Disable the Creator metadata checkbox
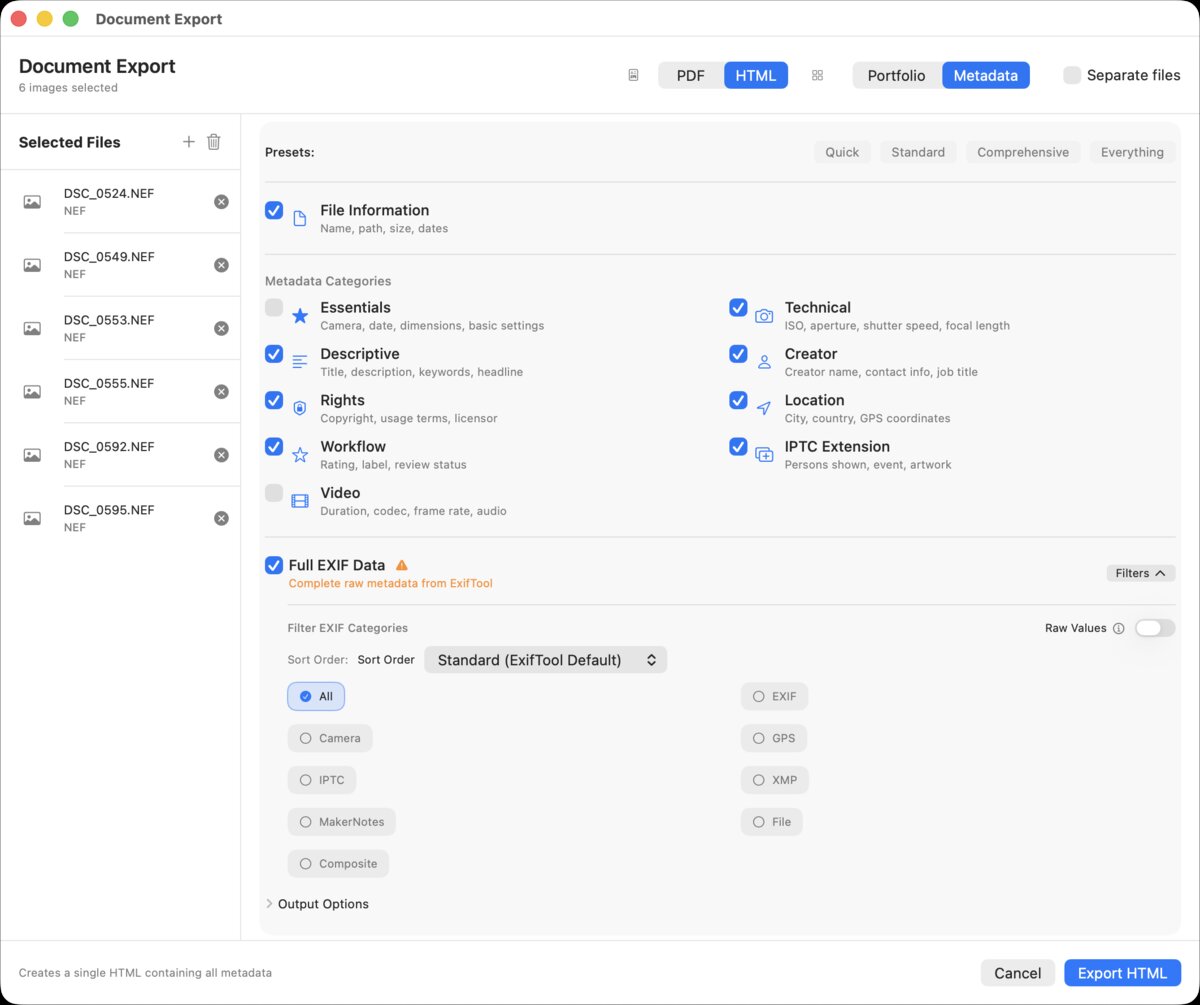1200x1005 pixels. click(x=738, y=354)
